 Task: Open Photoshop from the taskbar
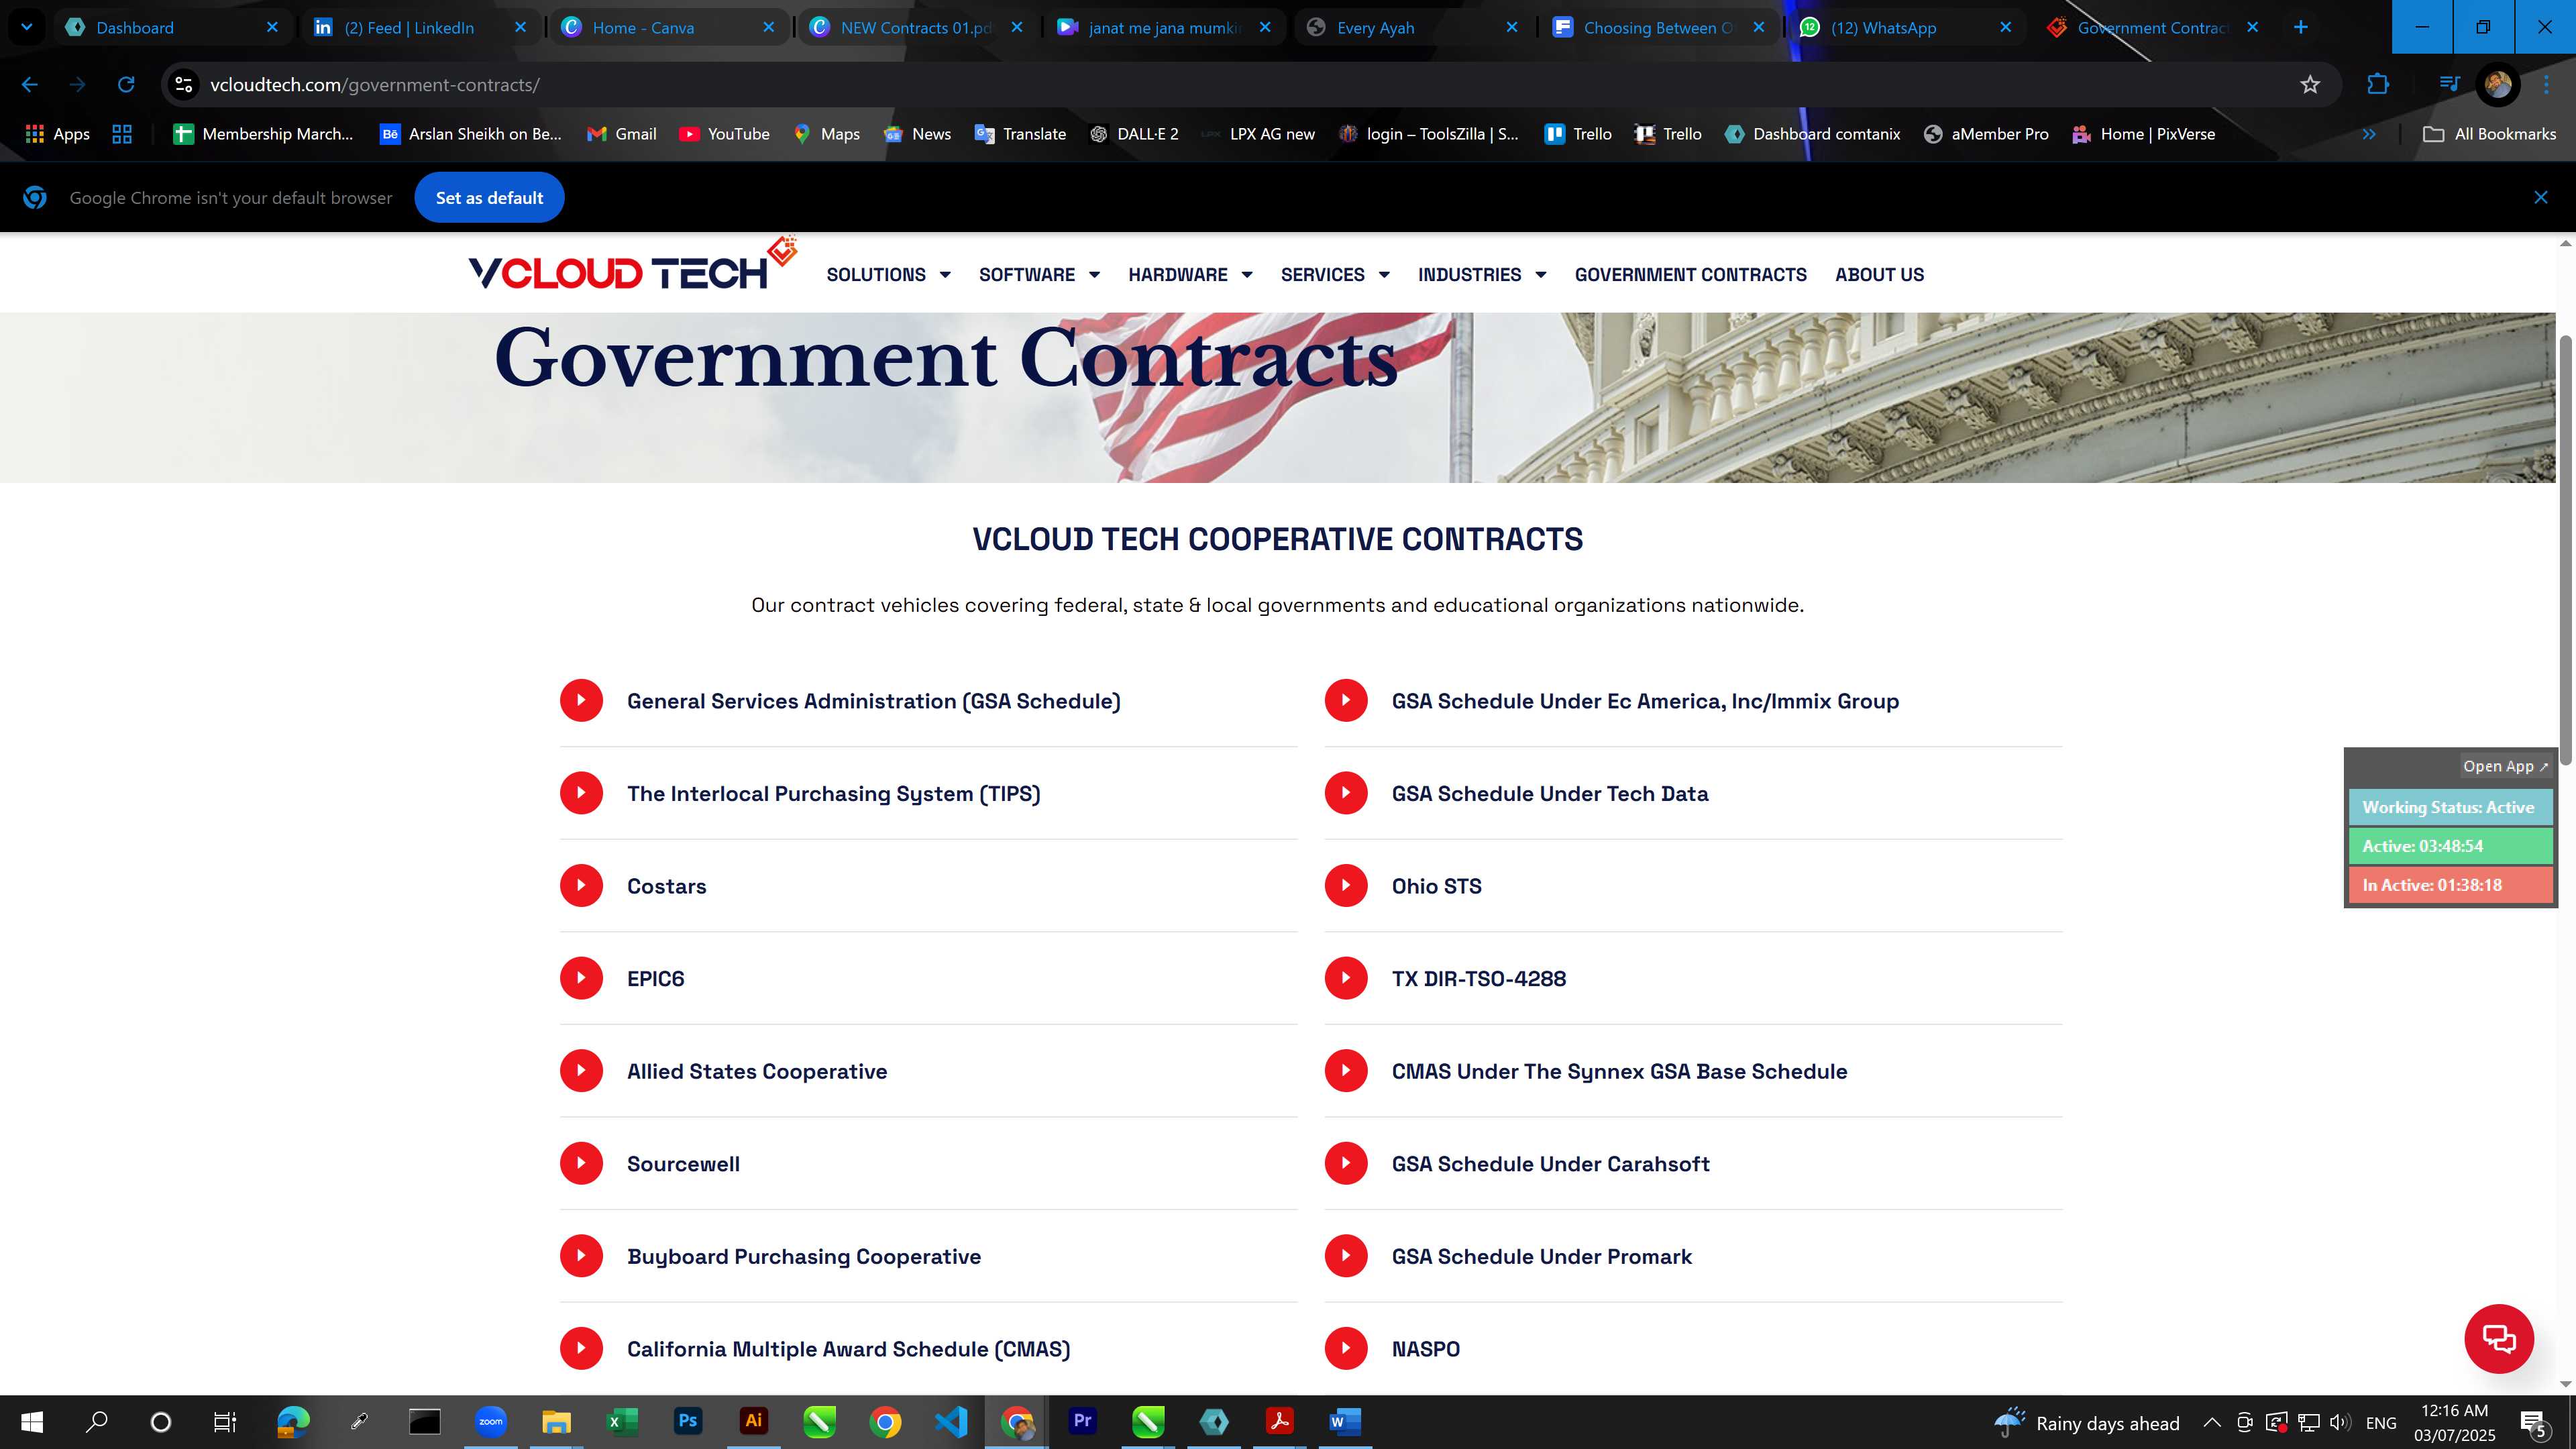click(x=688, y=1421)
